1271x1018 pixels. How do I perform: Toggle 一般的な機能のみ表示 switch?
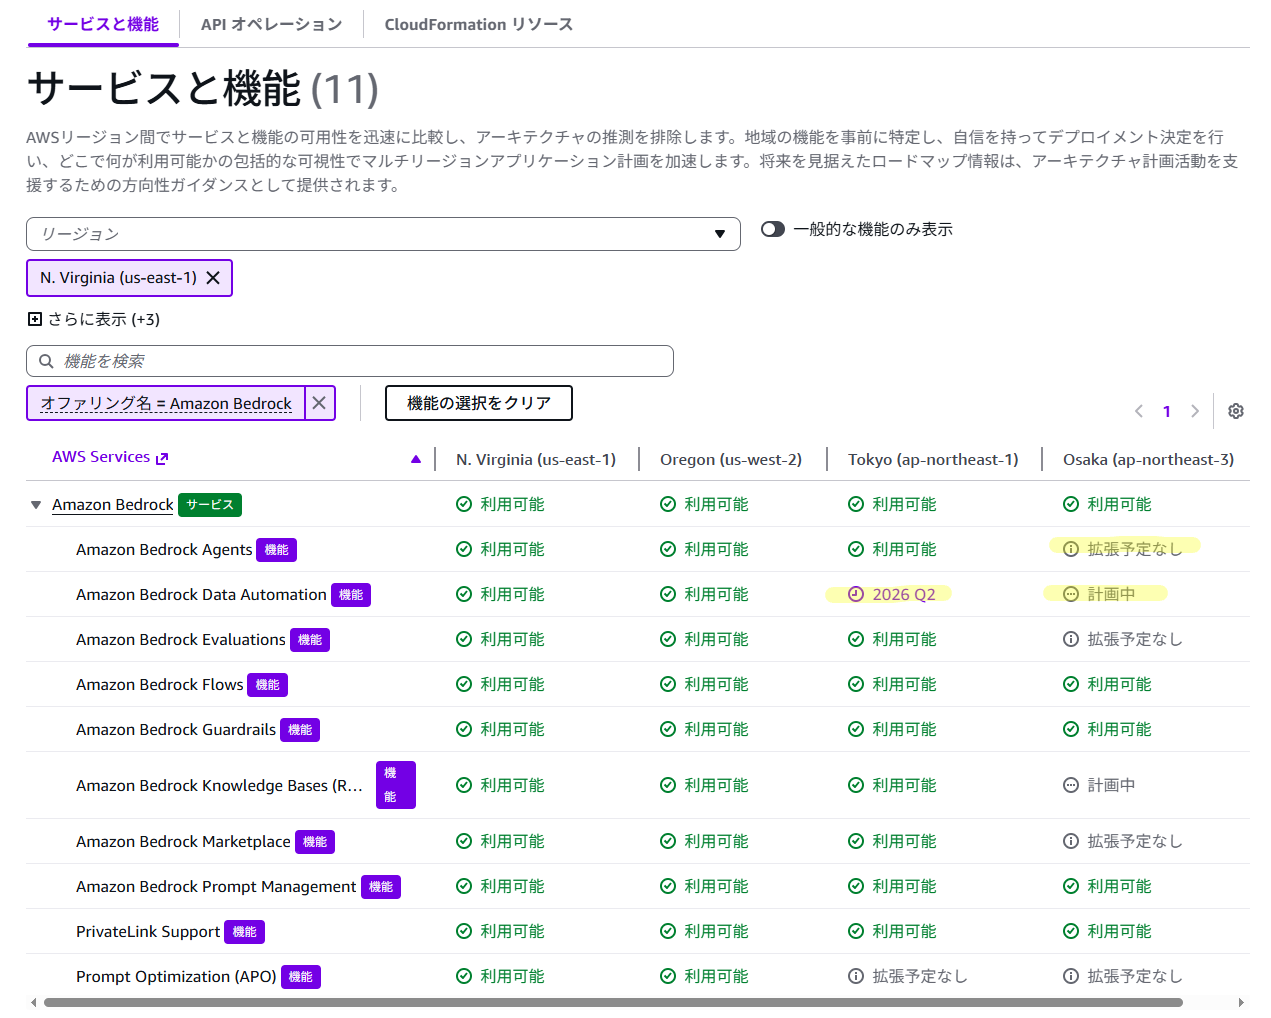tap(773, 229)
